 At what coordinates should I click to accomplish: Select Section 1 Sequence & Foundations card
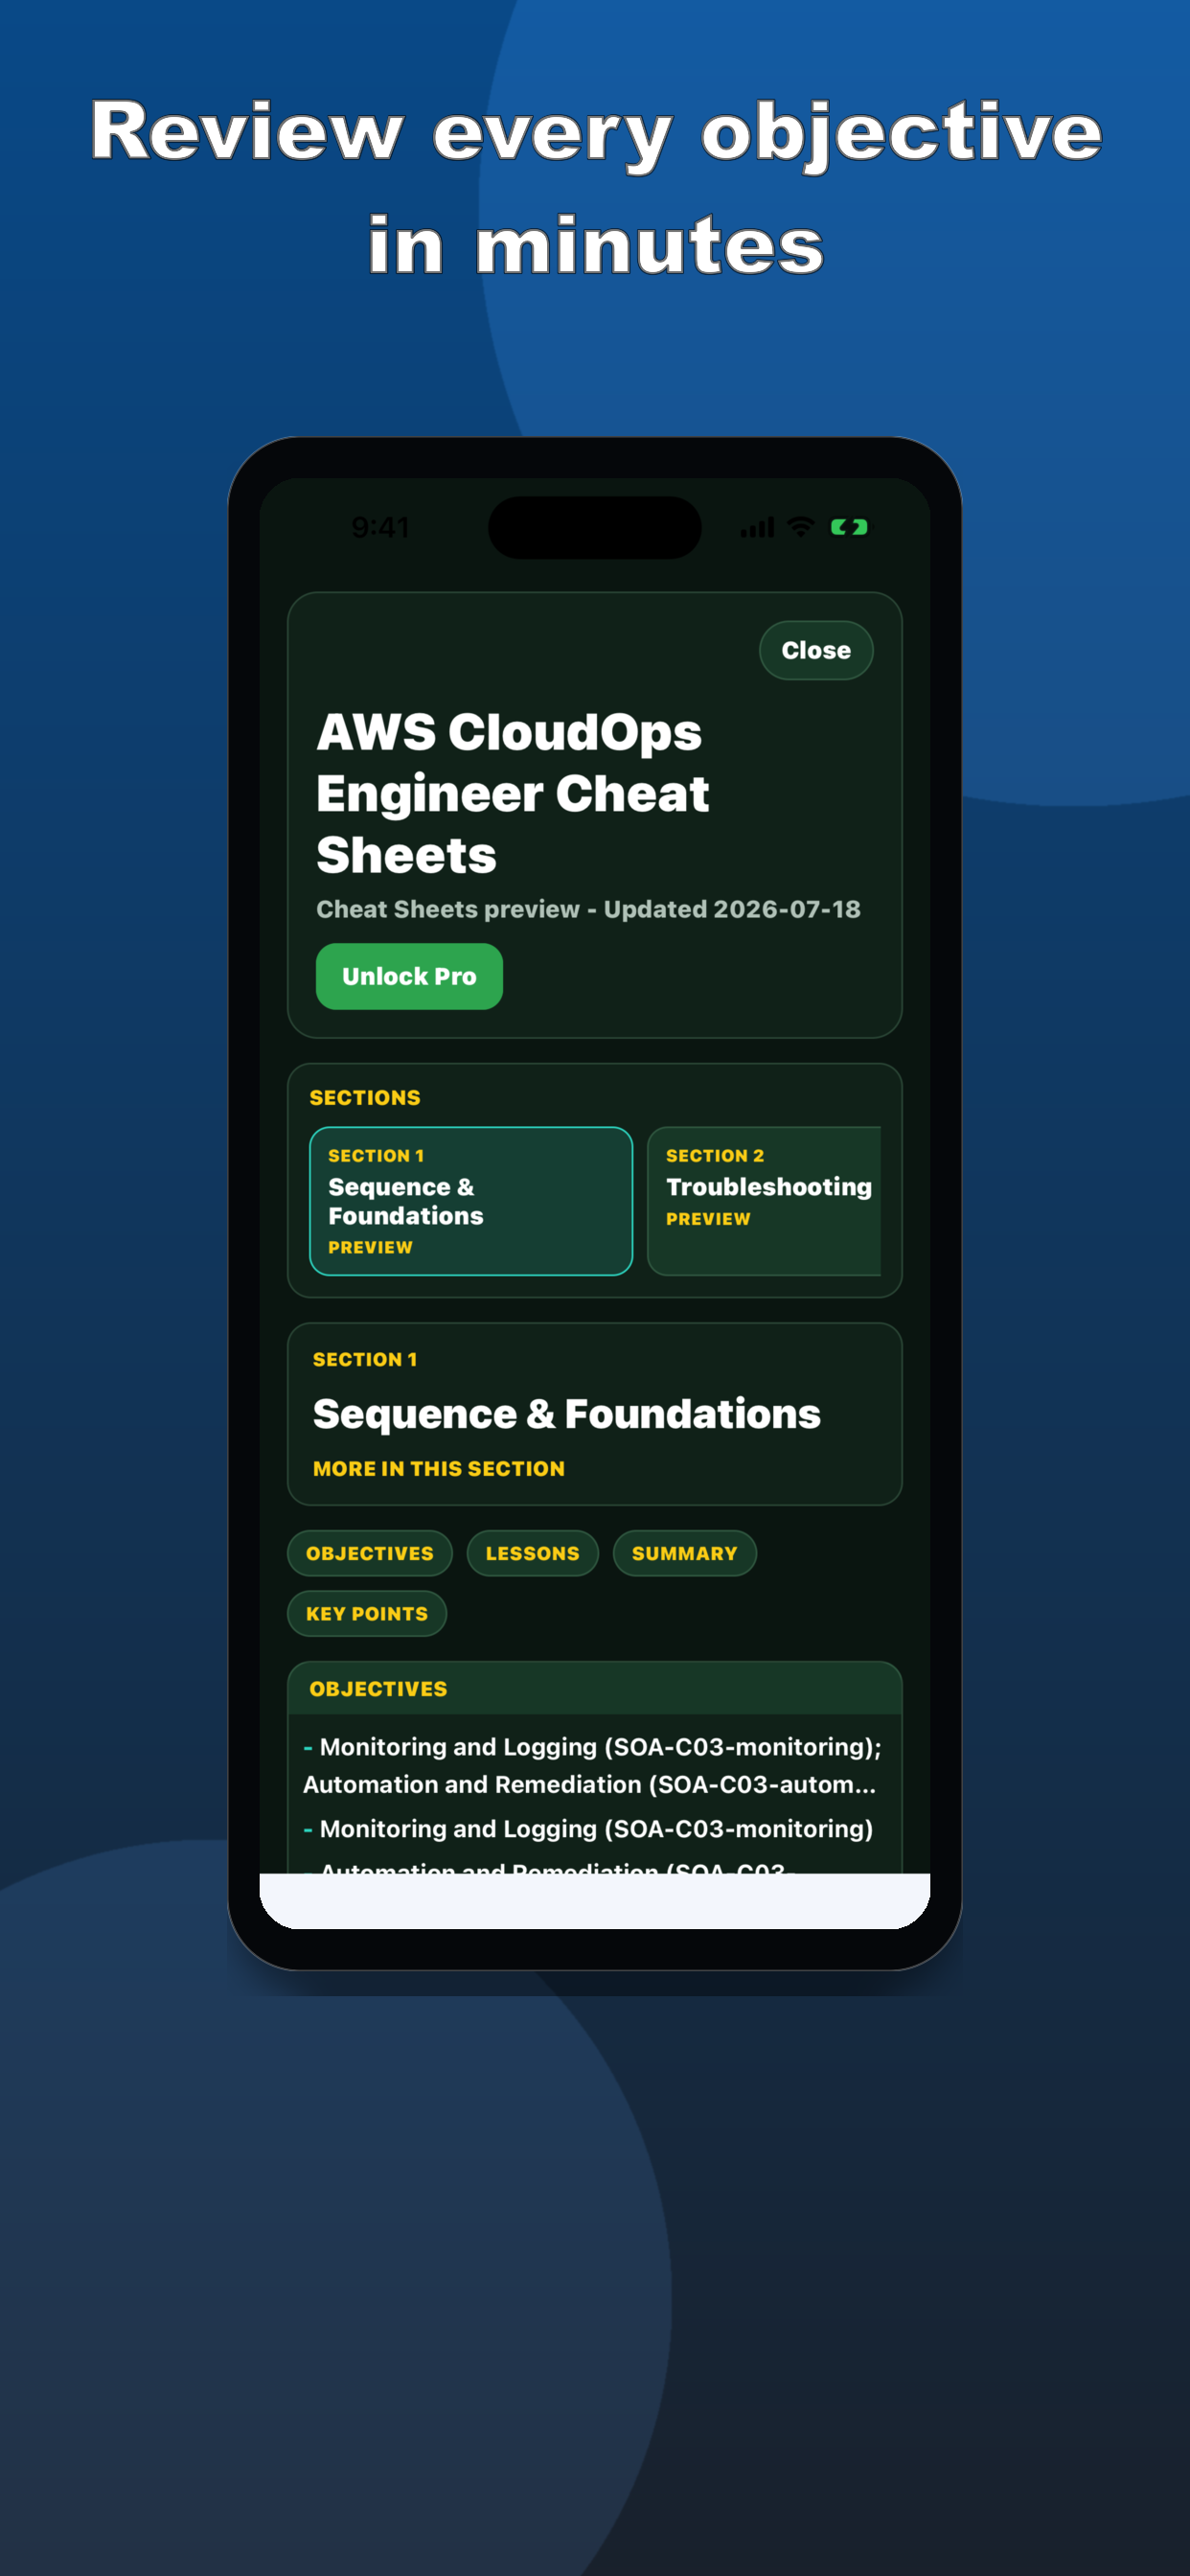point(471,1201)
